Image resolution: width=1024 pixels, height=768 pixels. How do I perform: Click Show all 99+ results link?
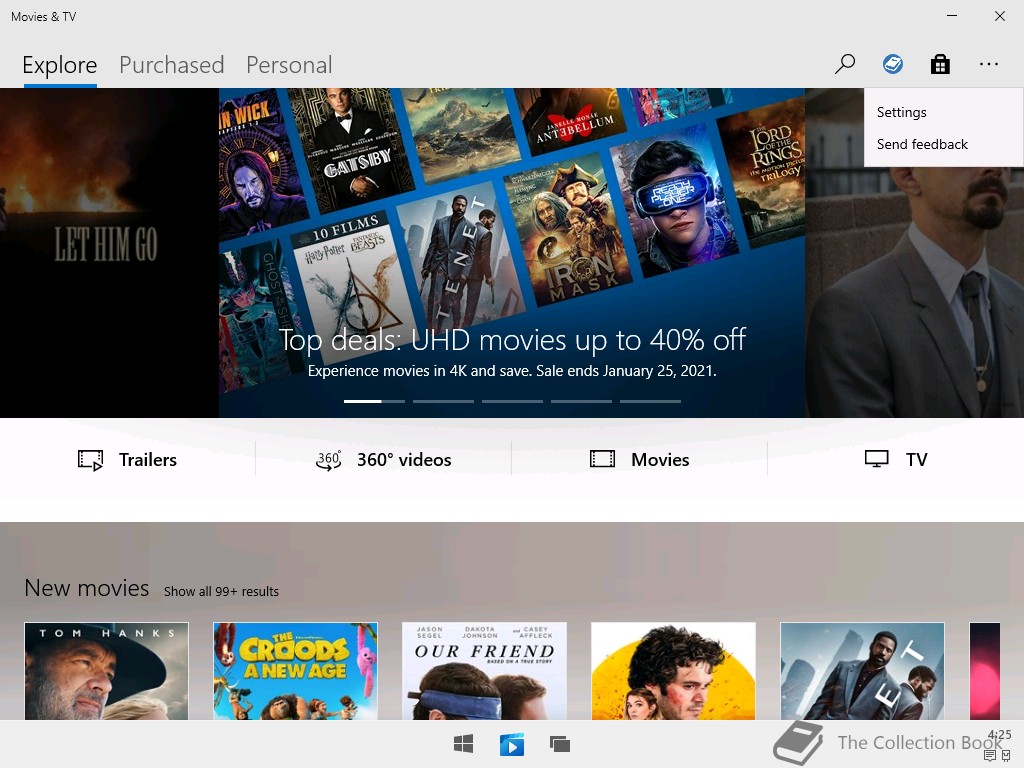point(221,591)
